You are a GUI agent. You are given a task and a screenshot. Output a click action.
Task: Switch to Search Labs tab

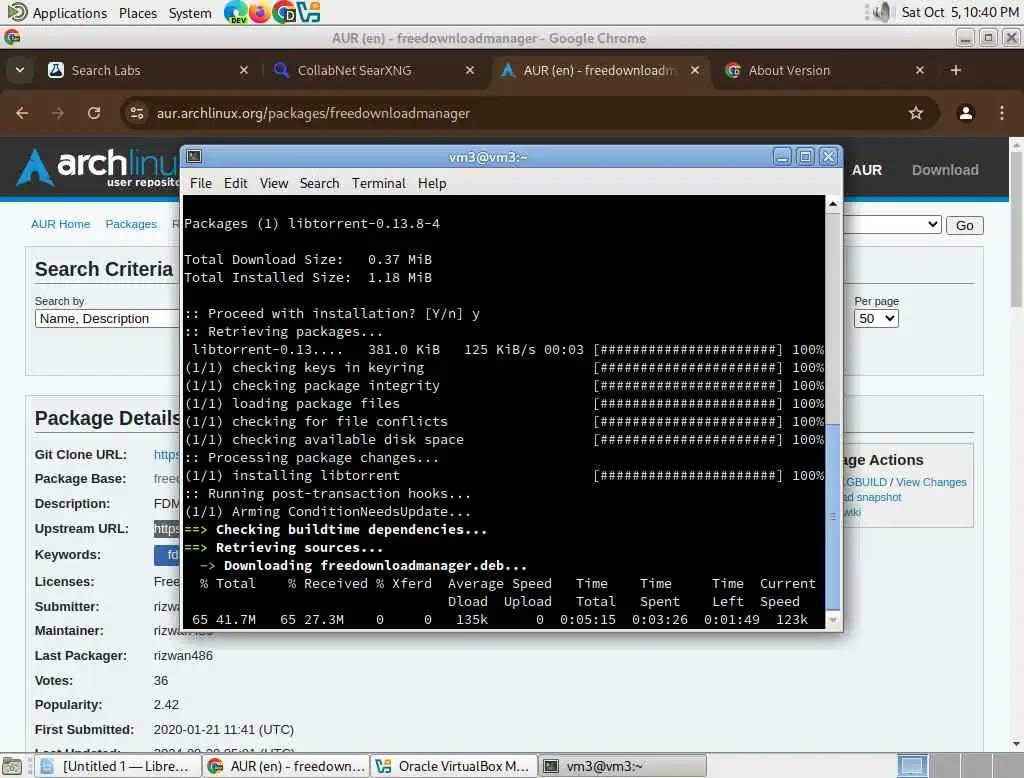click(147, 70)
